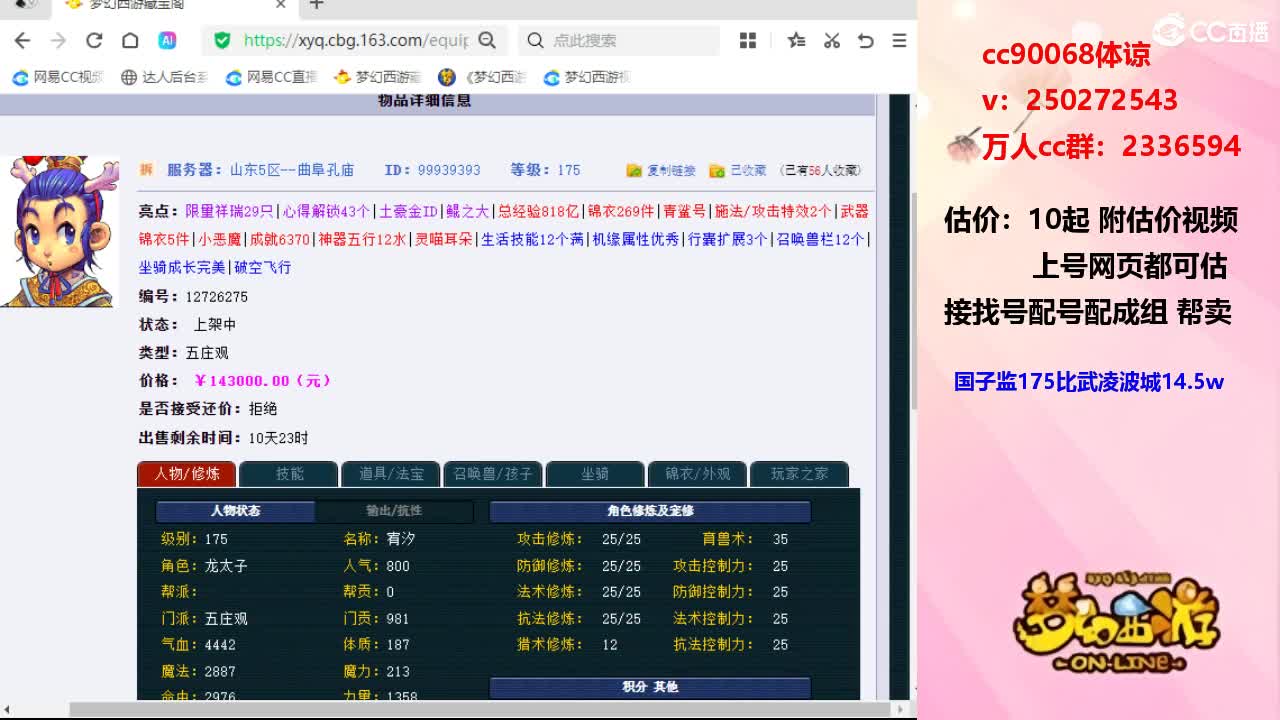Image resolution: width=1280 pixels, height=720 pixels.
Task: Open the browser home page
Action: 130,40
